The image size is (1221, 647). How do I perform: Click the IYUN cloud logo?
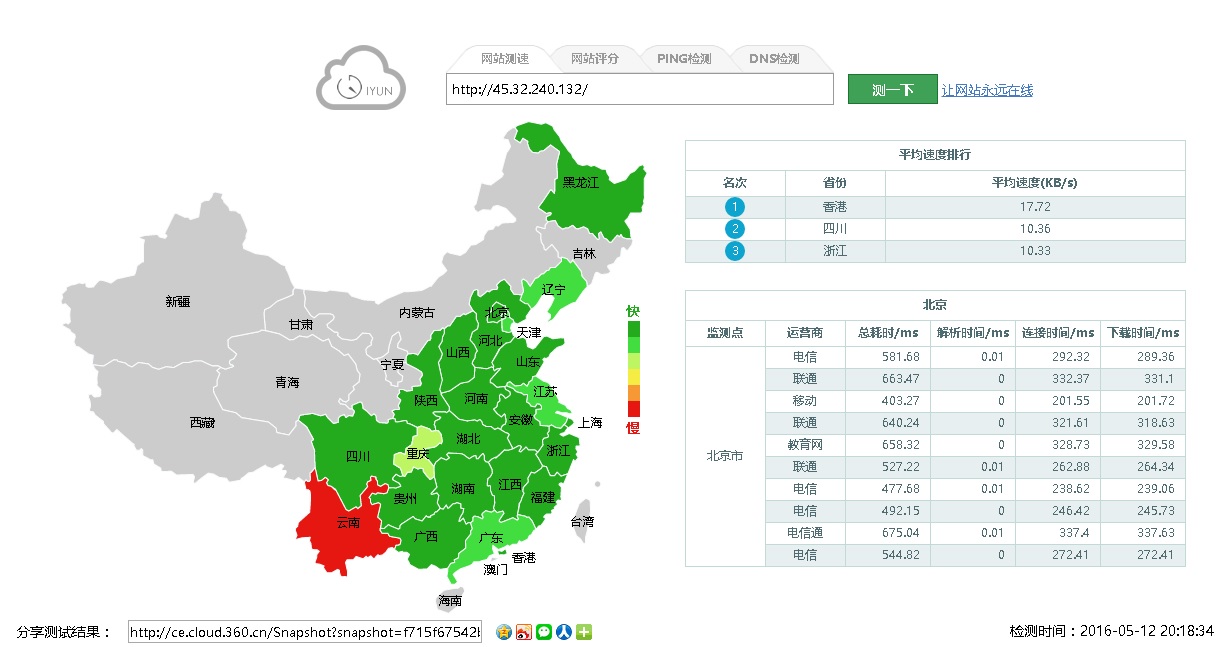[x=361, y=77]
